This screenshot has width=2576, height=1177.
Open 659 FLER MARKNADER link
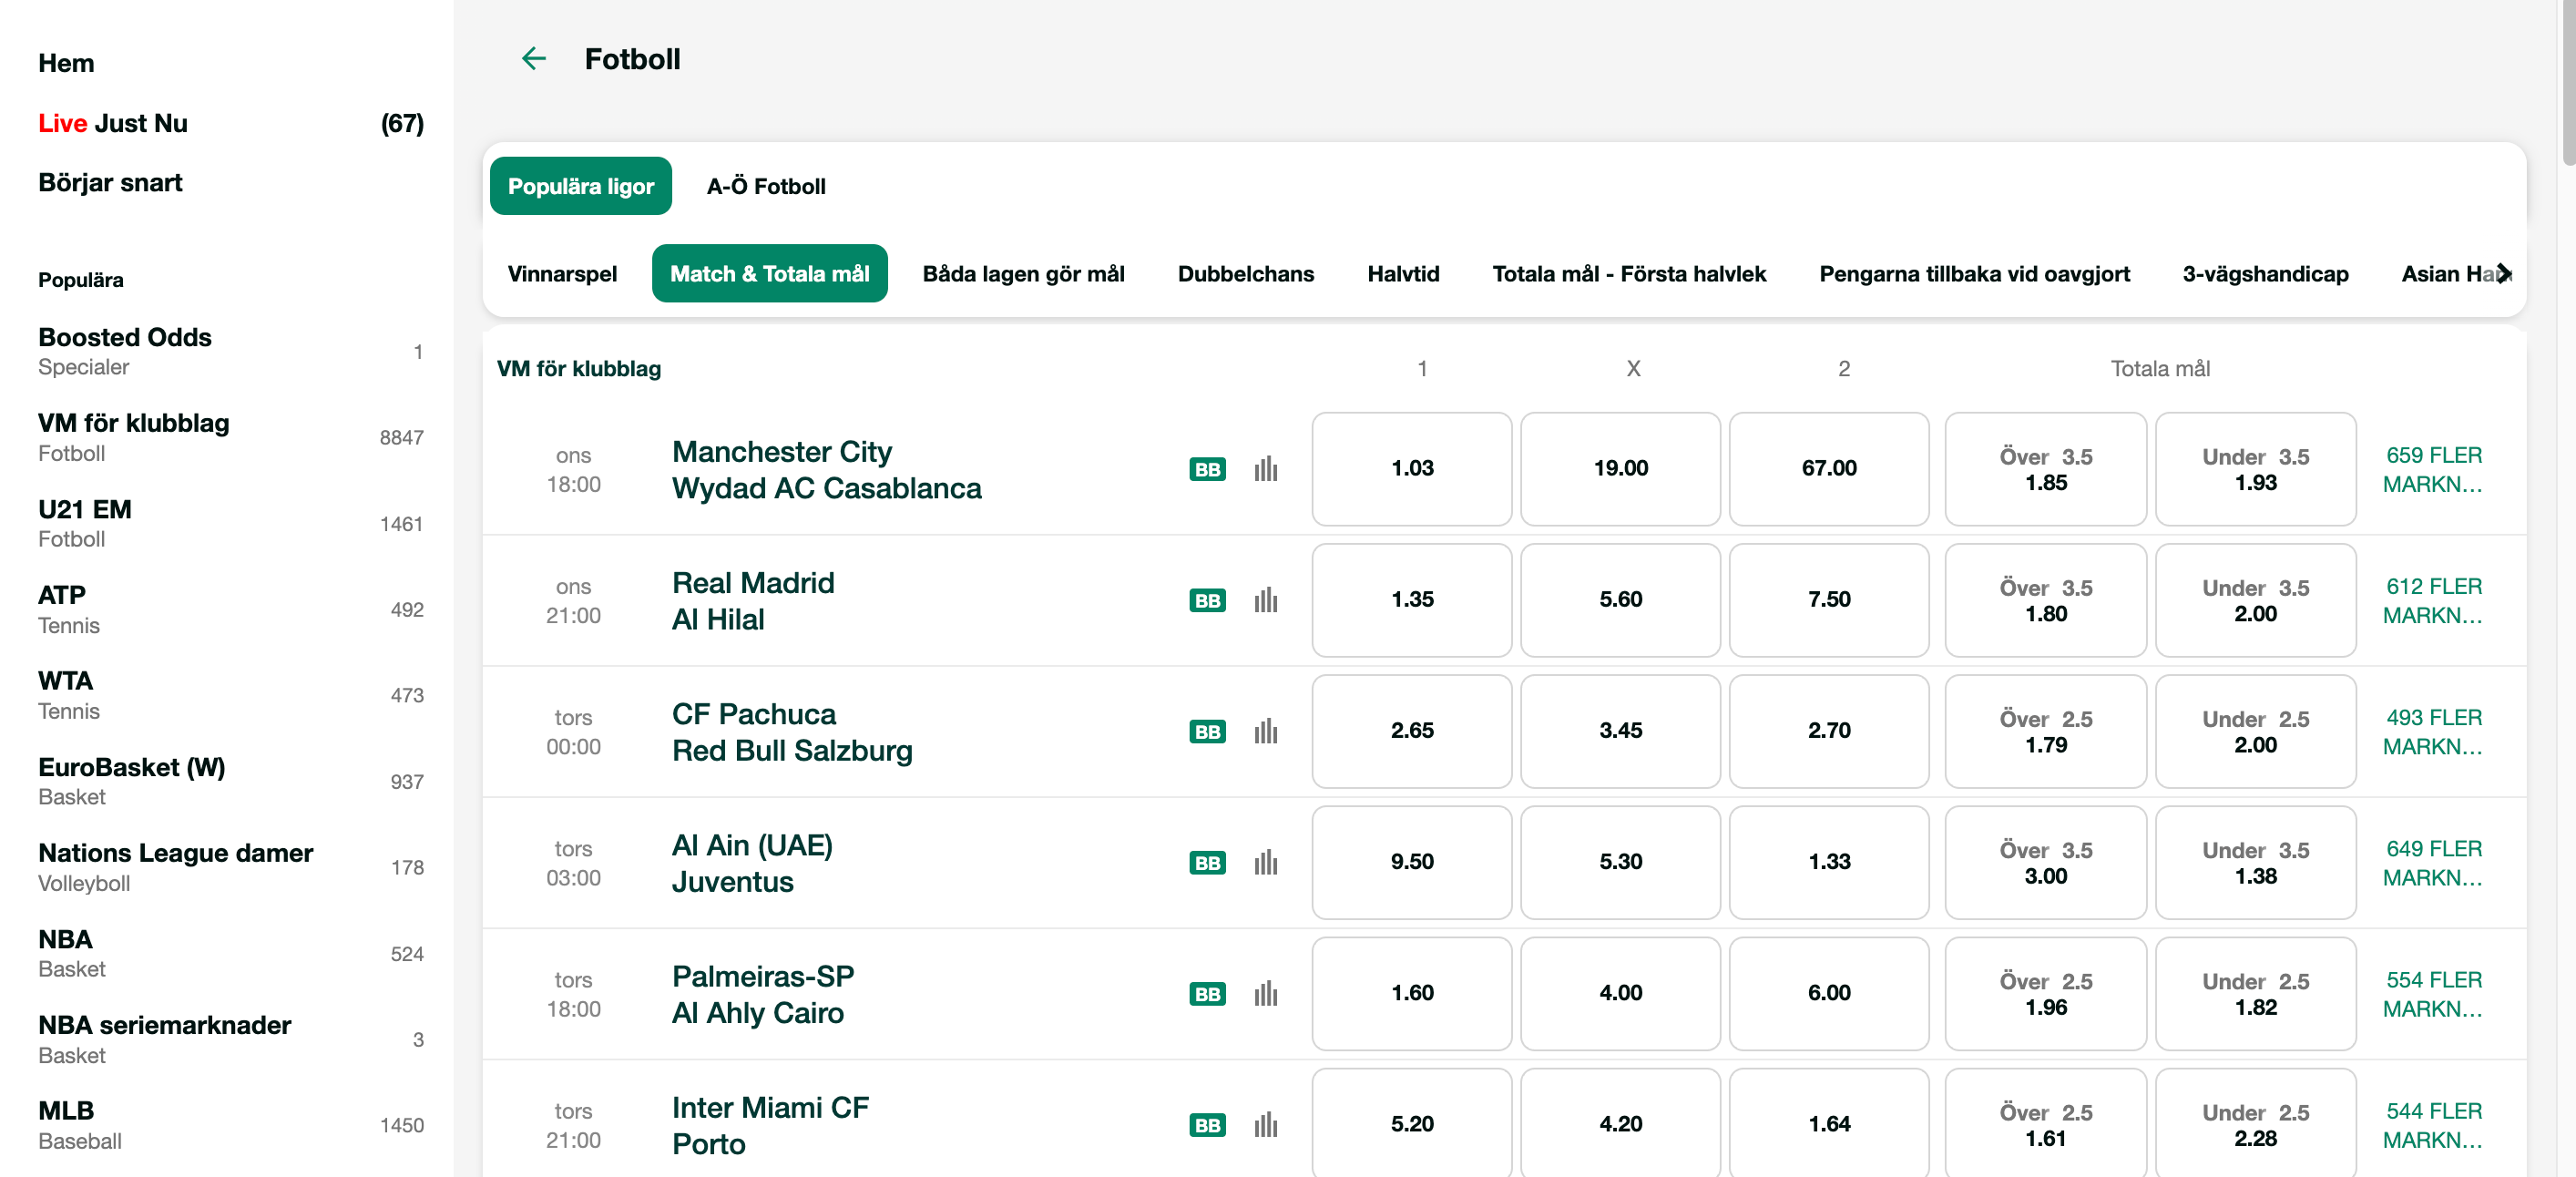coord(2437,469)
